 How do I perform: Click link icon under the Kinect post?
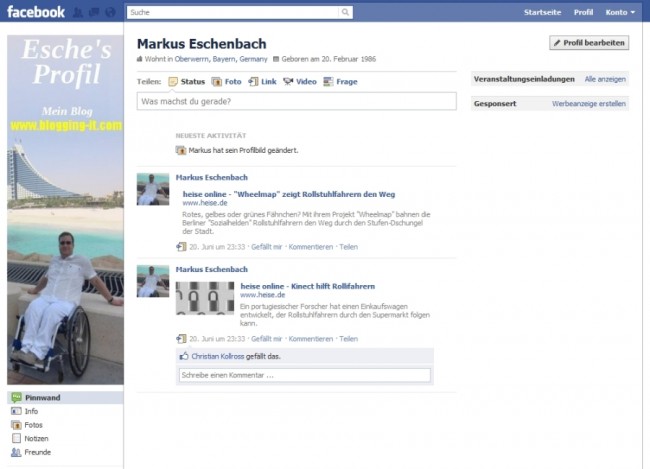coord(181,339)
